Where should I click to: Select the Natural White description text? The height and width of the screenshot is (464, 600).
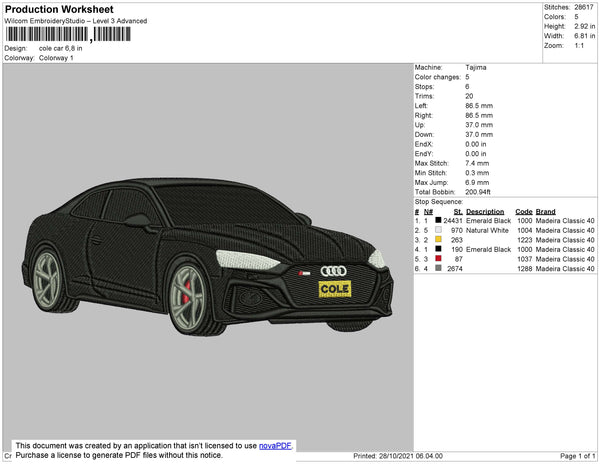point(488,231)
